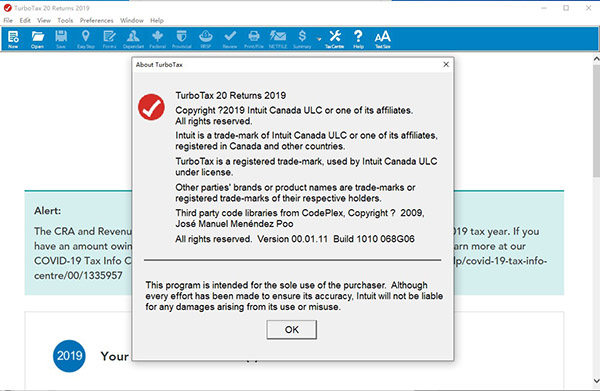
Task: Open the Help menu in the menu bar
Action: (157, 20)
